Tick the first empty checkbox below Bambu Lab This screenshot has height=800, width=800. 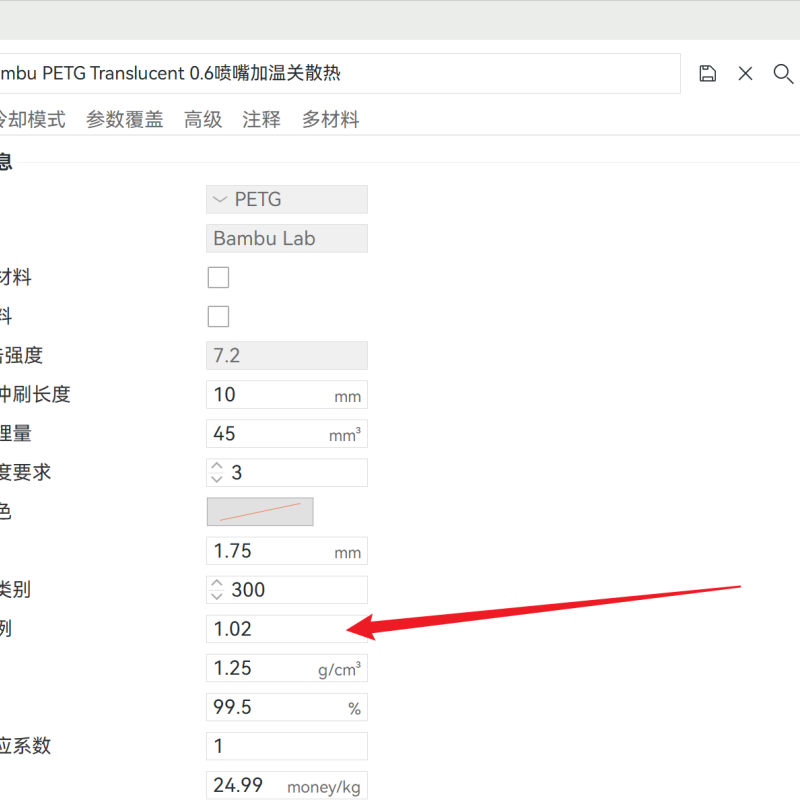click(218, 278)
